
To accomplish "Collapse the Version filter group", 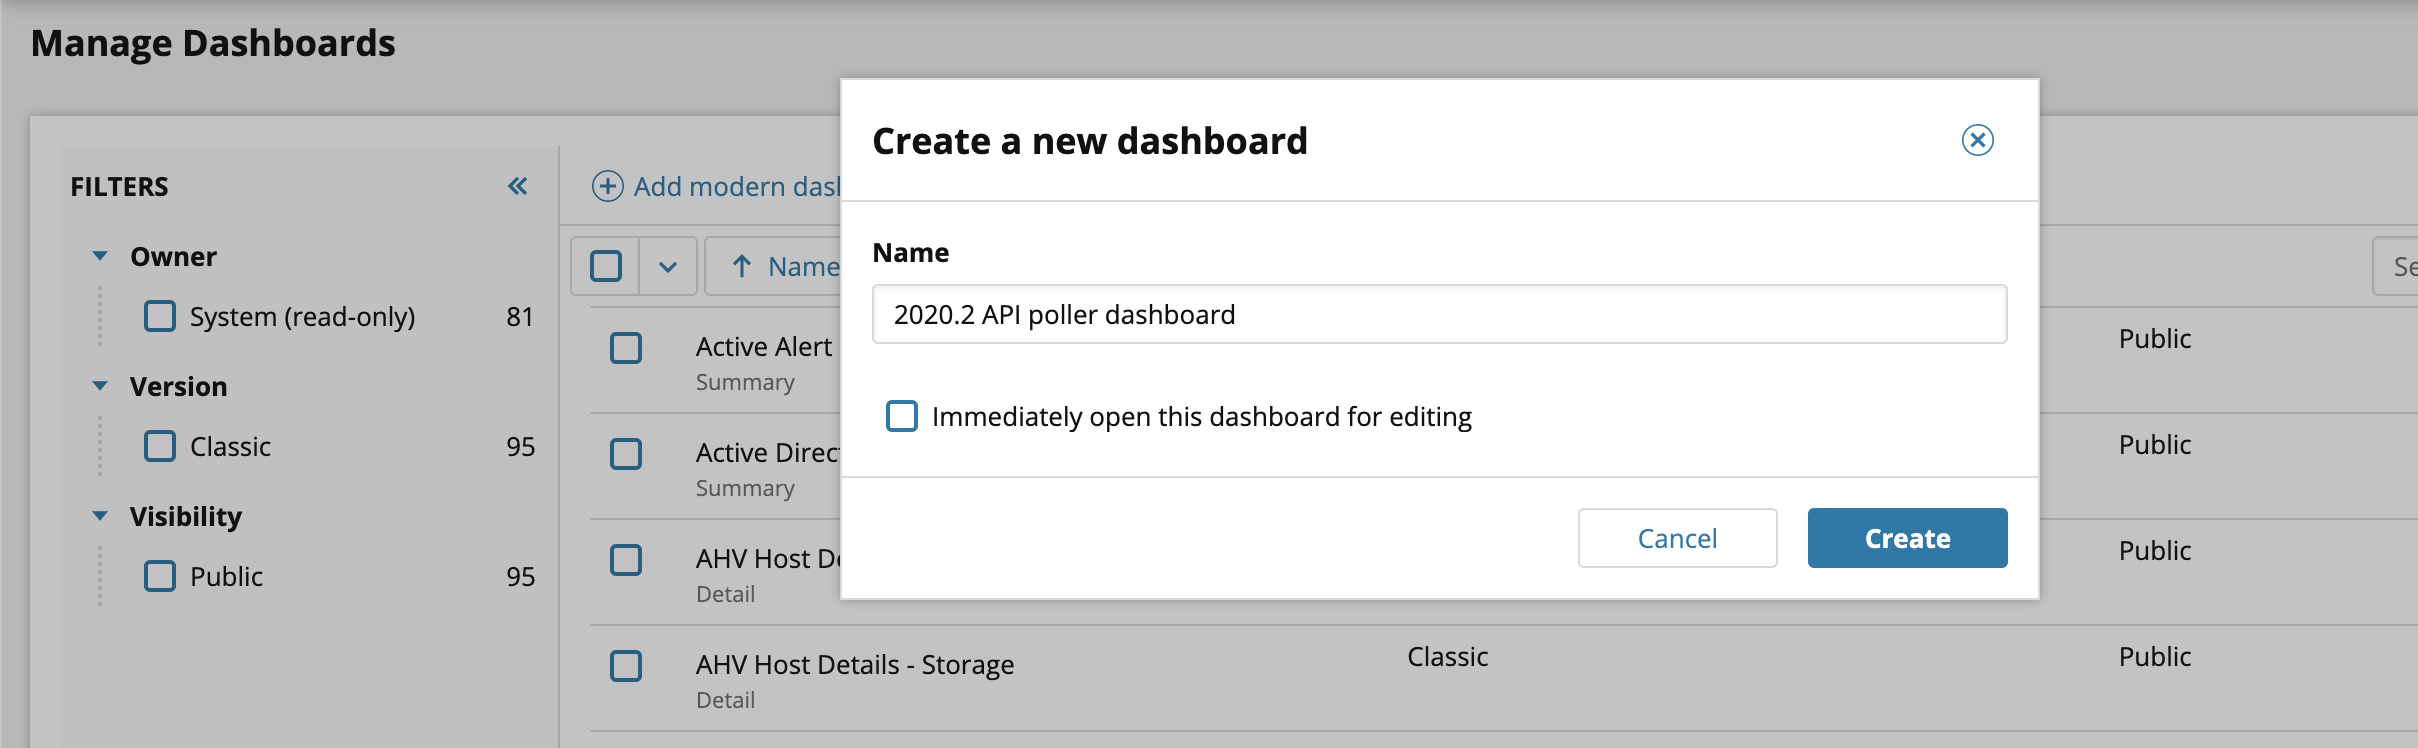I will tap(100, 386).
